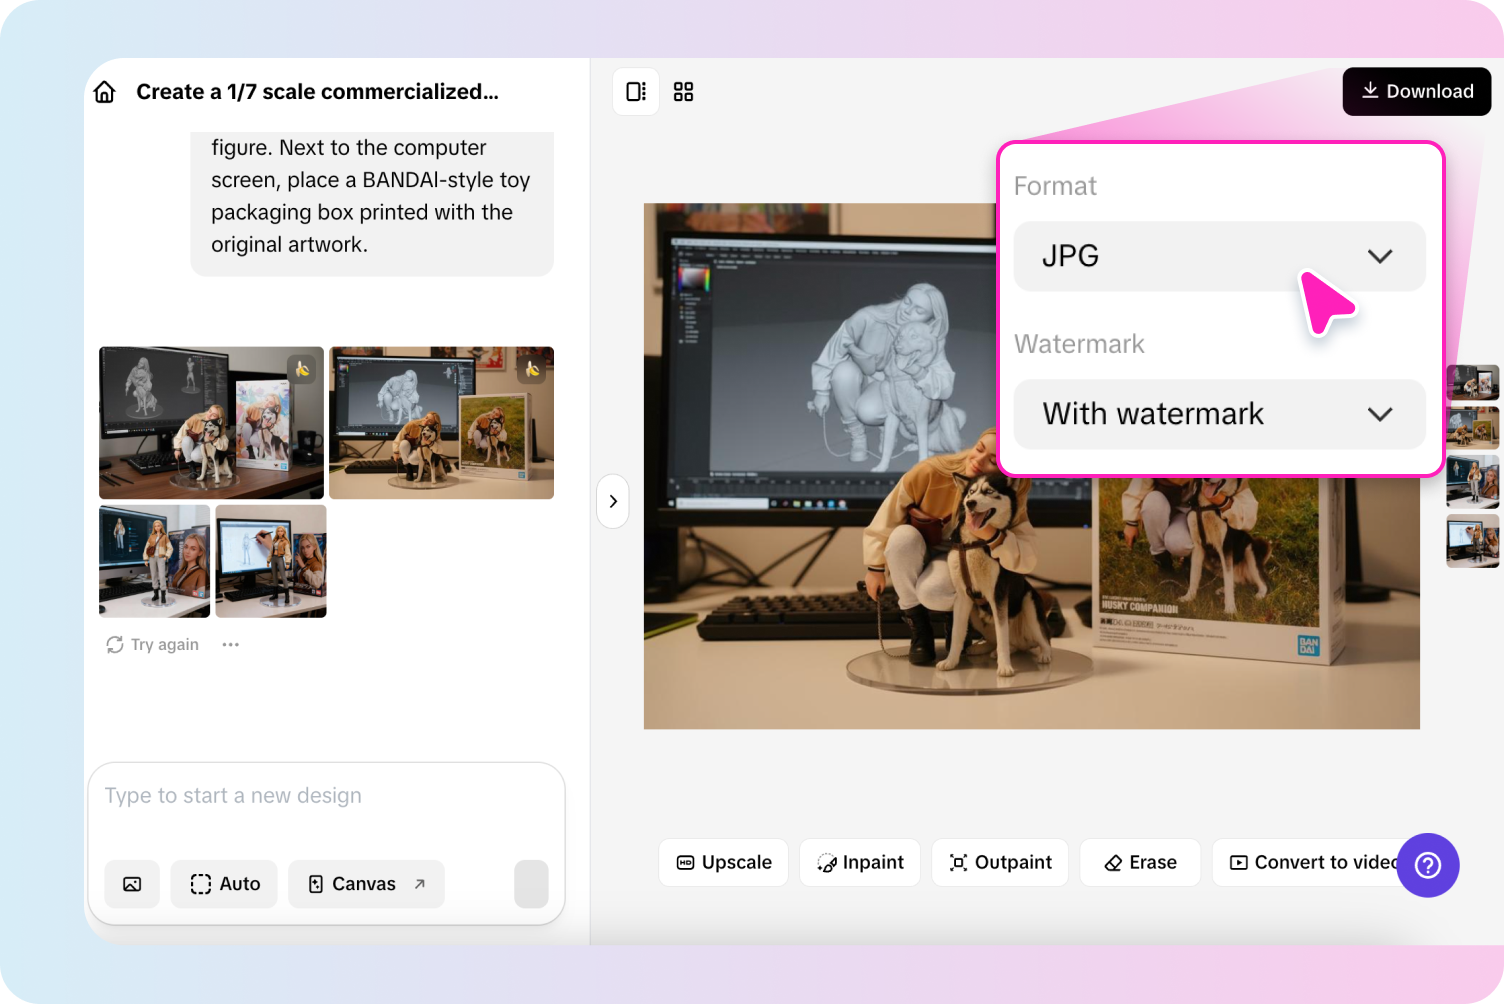Screen dimensions: 1504x1004
Task: Click the Upscale tool
Action: [723, 862]
